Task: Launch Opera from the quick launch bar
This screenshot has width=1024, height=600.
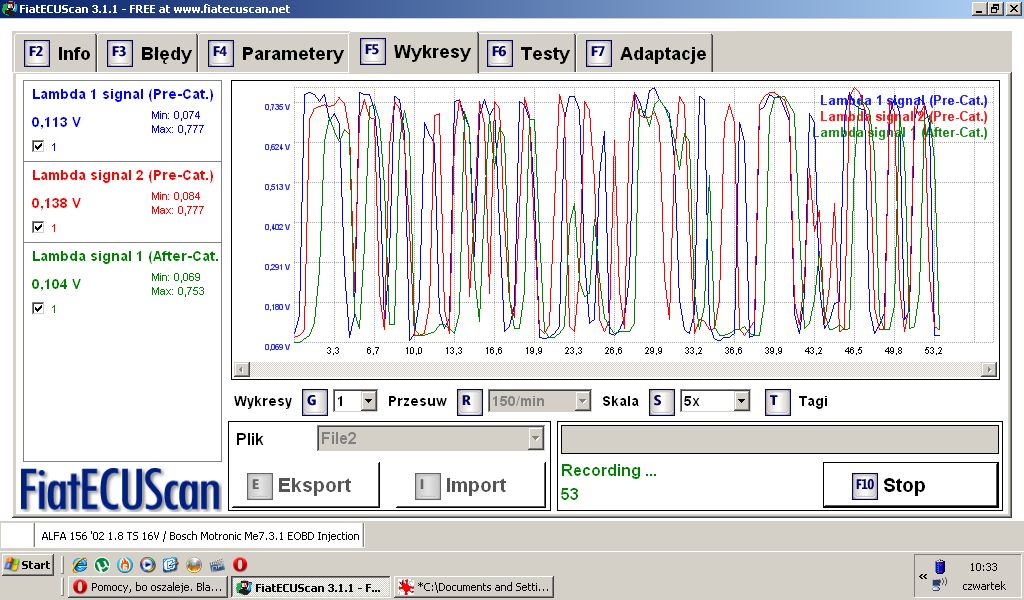Action: pyautogui.click(x=240, y=565)
